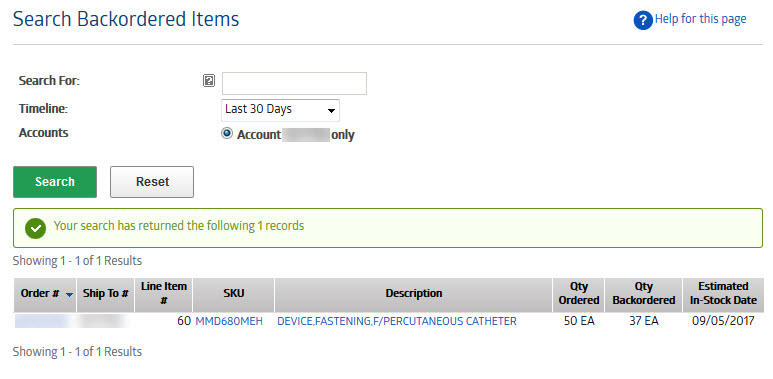Screen dimensions: 773x379
Task: Focus the Search For text field
Action: [294, 83]
